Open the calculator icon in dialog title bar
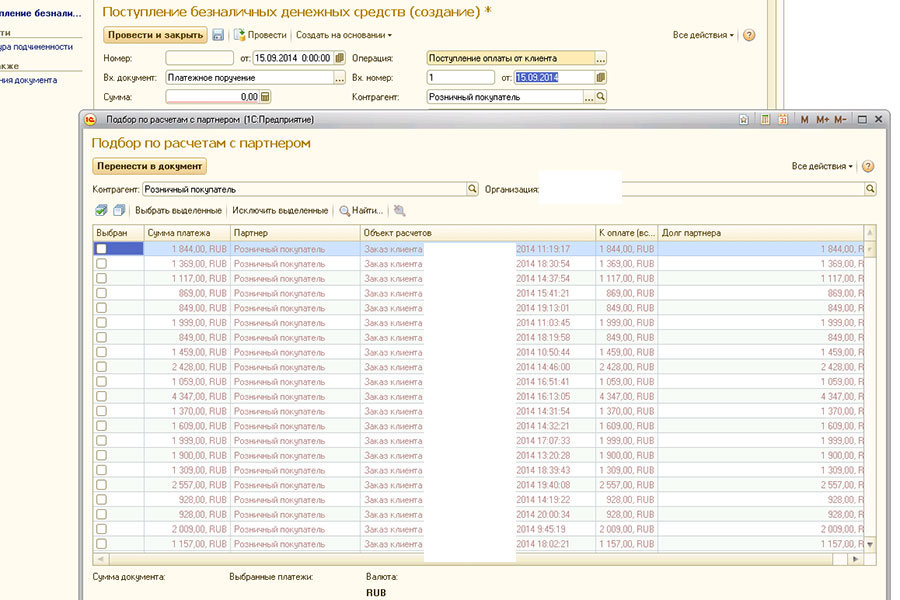 pos(765,120)
